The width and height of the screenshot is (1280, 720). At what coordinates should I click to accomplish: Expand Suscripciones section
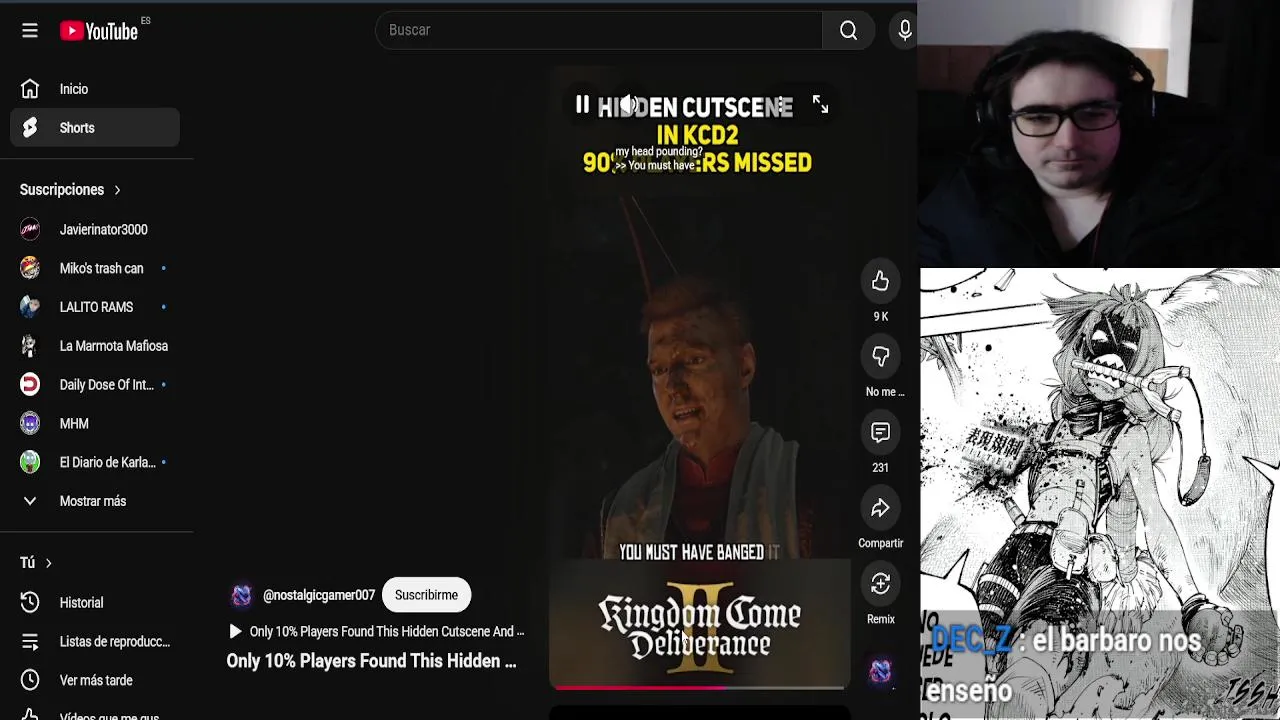coord(70,189)
